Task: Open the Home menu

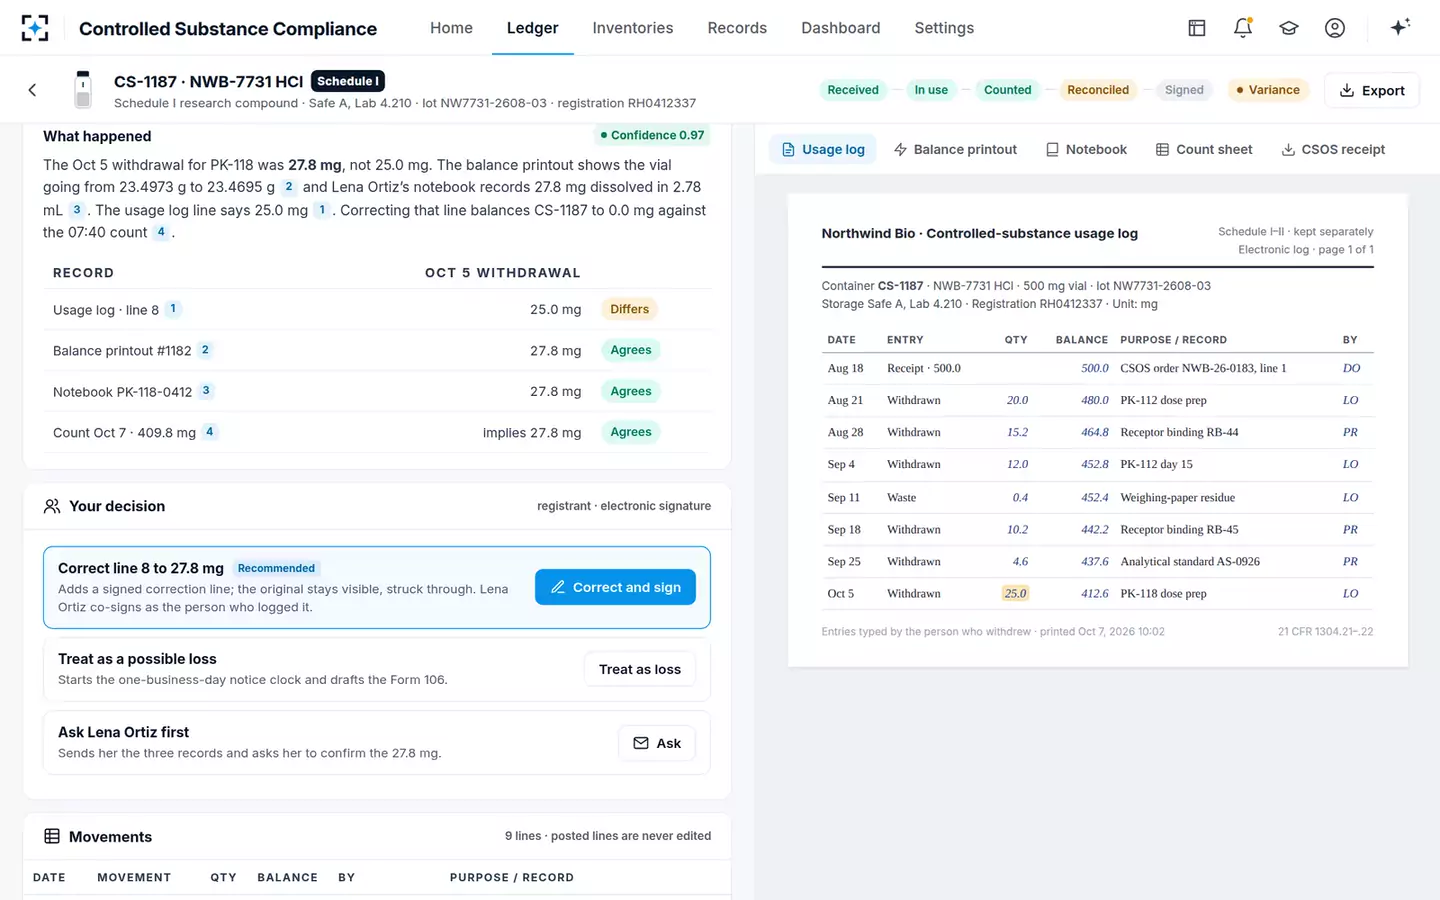Action: pyautogui.click(x=451, y=28)
